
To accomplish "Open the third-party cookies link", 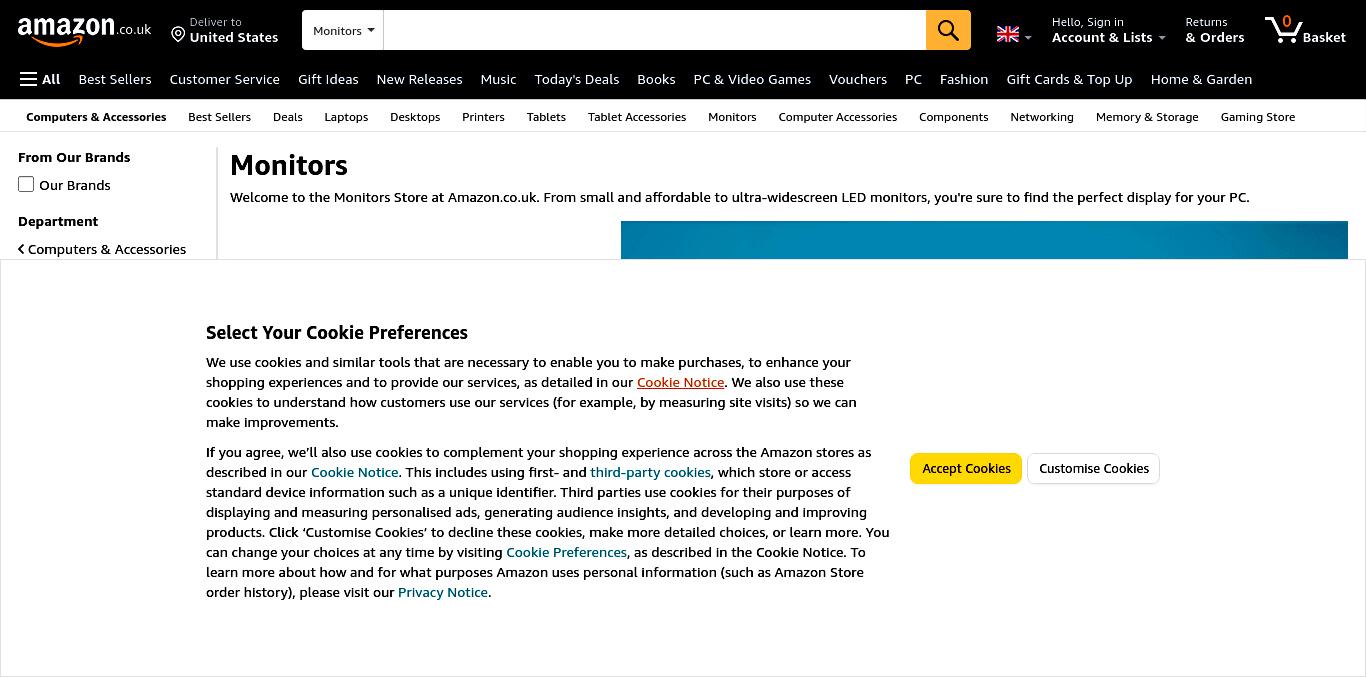I will point(650,472).
